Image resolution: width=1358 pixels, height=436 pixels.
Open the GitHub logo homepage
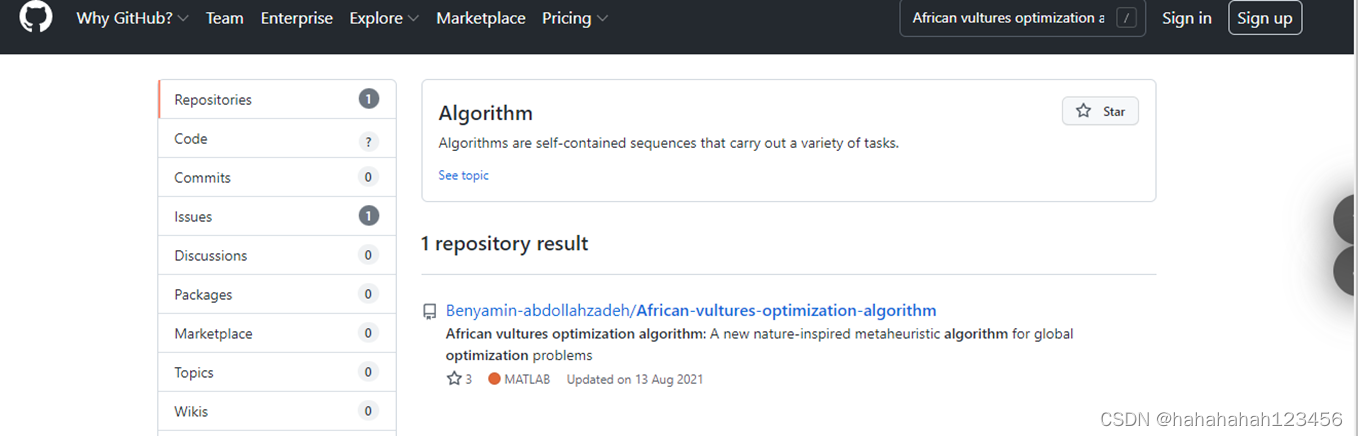(35, 17)
